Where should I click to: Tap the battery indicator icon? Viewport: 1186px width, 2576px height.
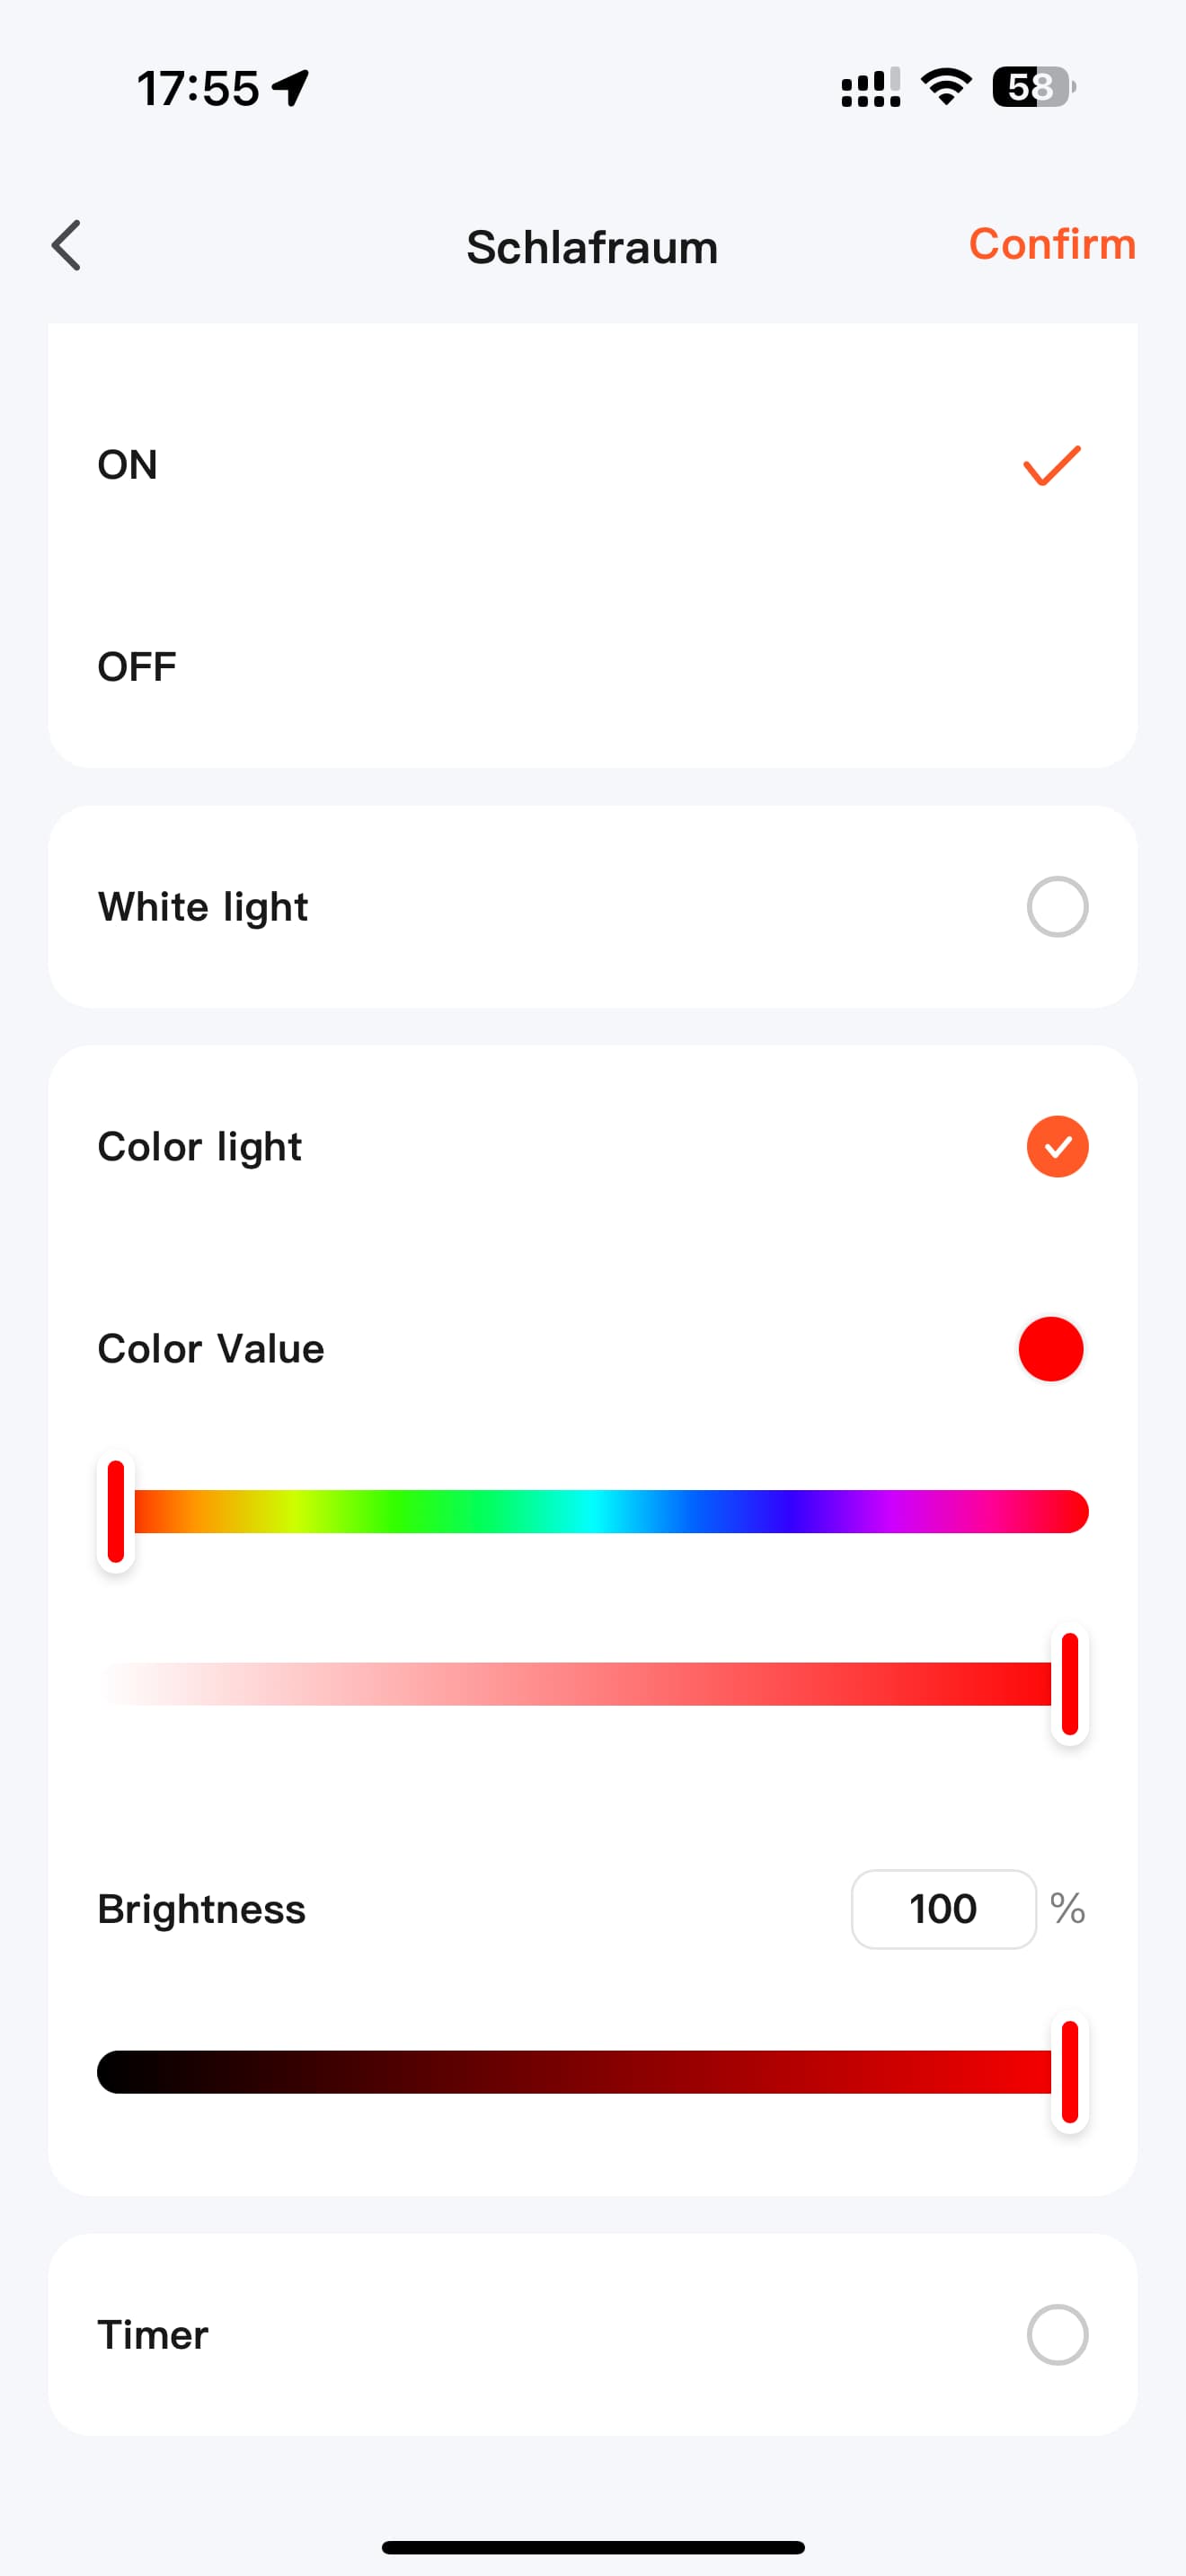pos(1033,87)
